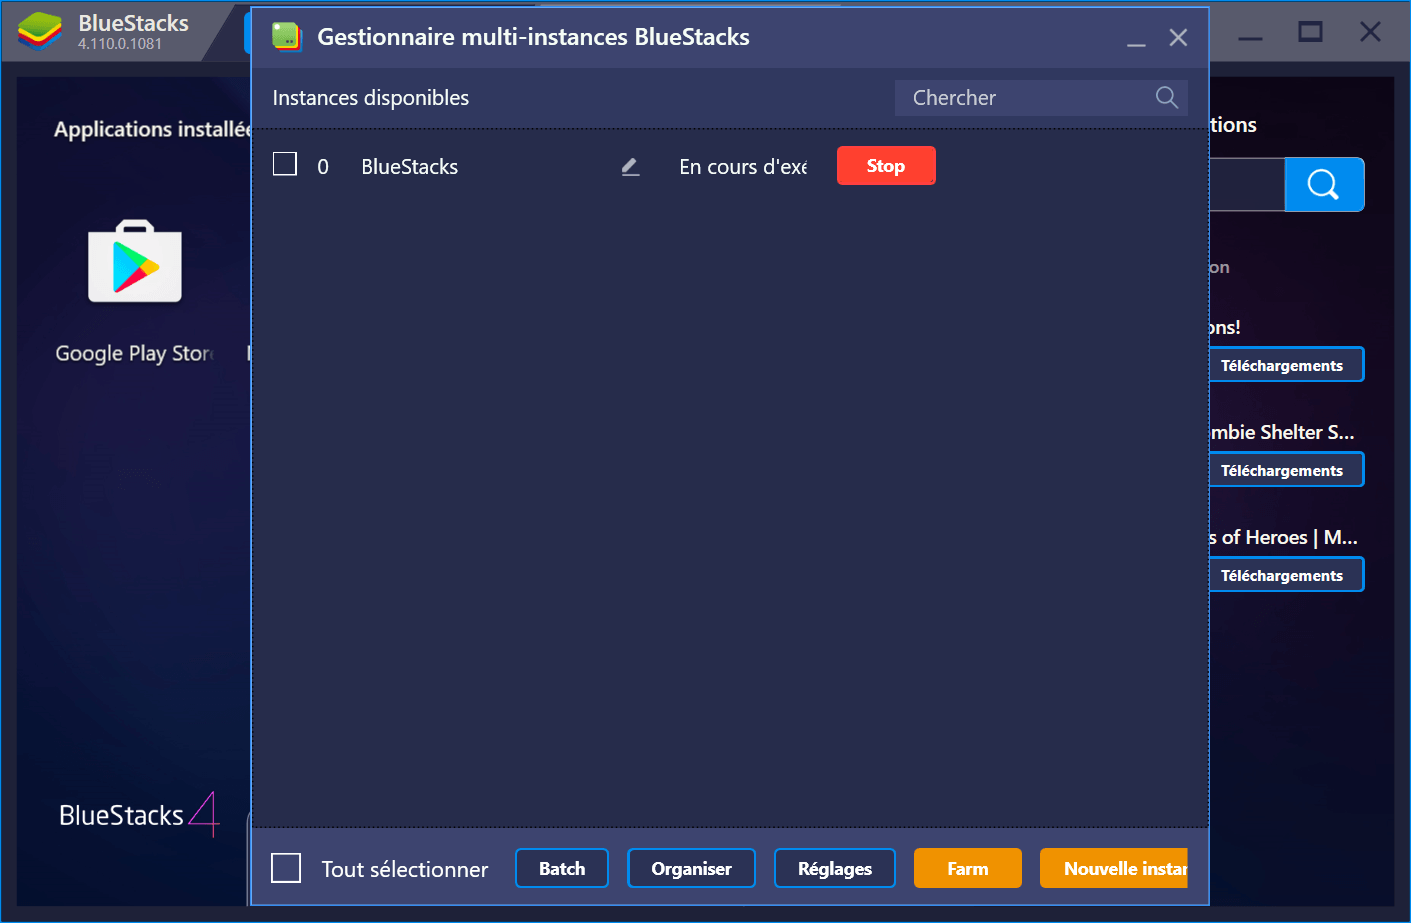Click Google Play Store label
This screenshot has width=1411, height=923.
tap(134, 353)
